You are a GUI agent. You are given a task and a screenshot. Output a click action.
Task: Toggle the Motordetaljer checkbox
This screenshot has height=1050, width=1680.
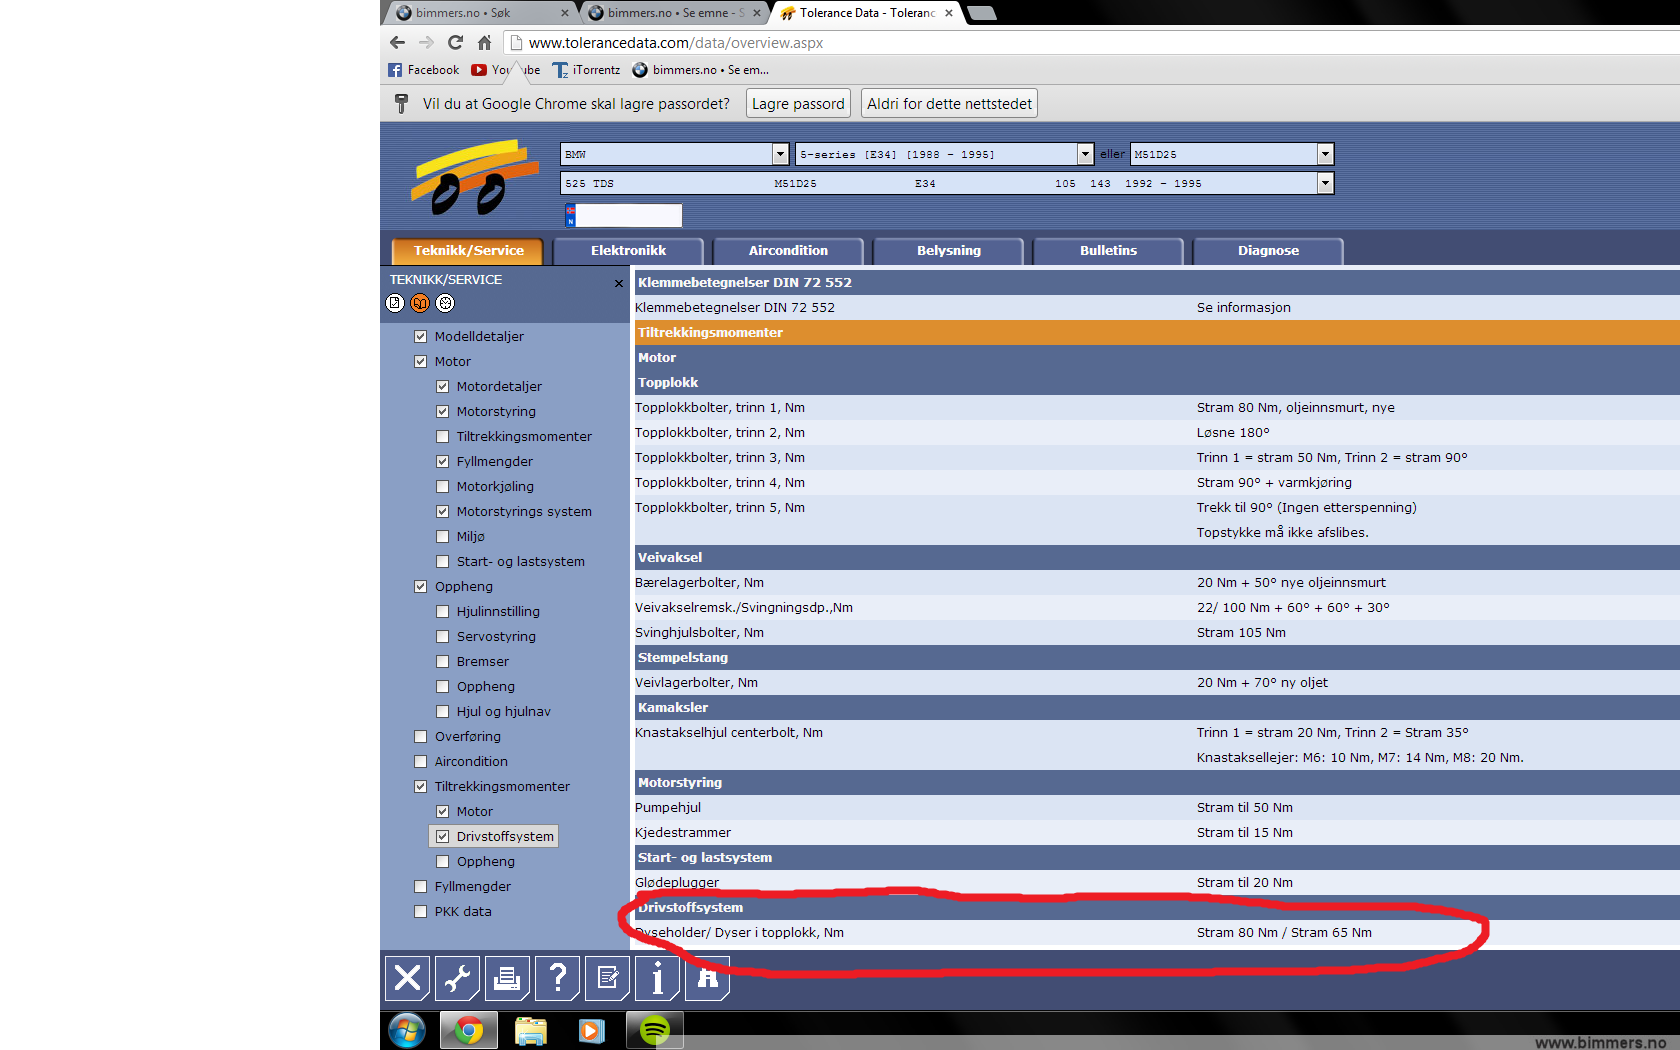point(443,387)
